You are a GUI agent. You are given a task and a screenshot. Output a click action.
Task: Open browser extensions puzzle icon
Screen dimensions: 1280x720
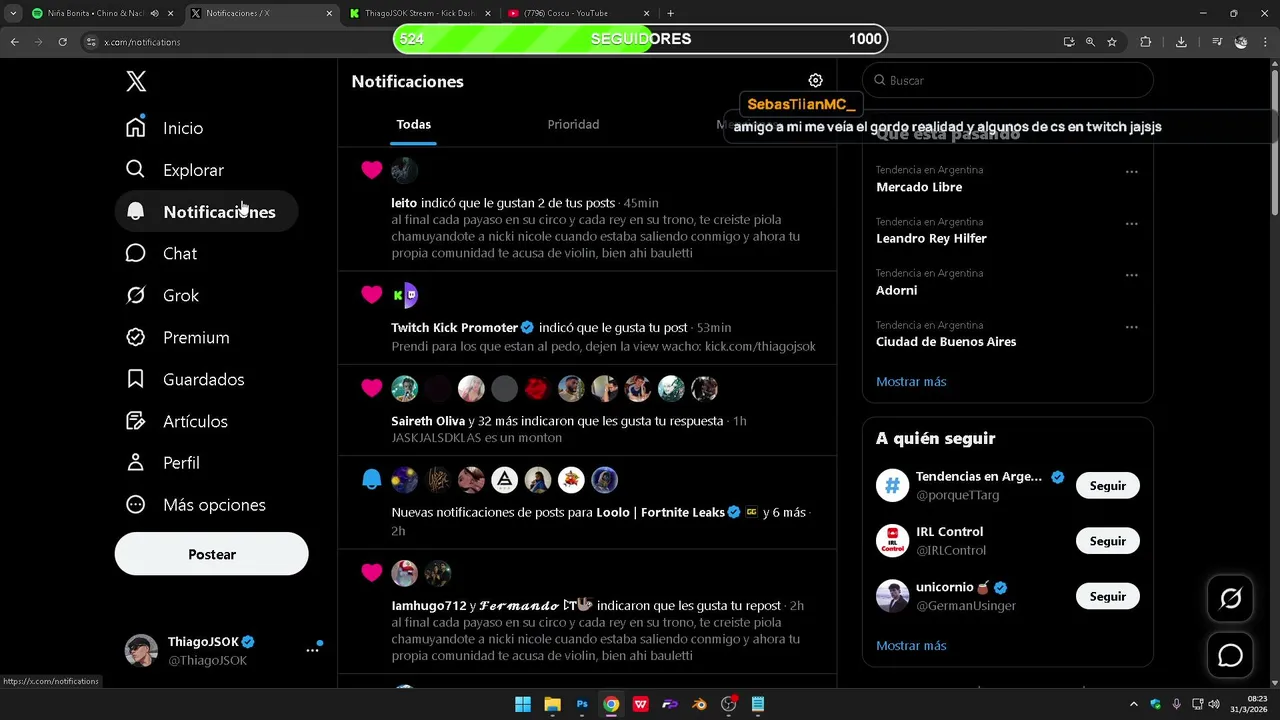[1146, 42]
